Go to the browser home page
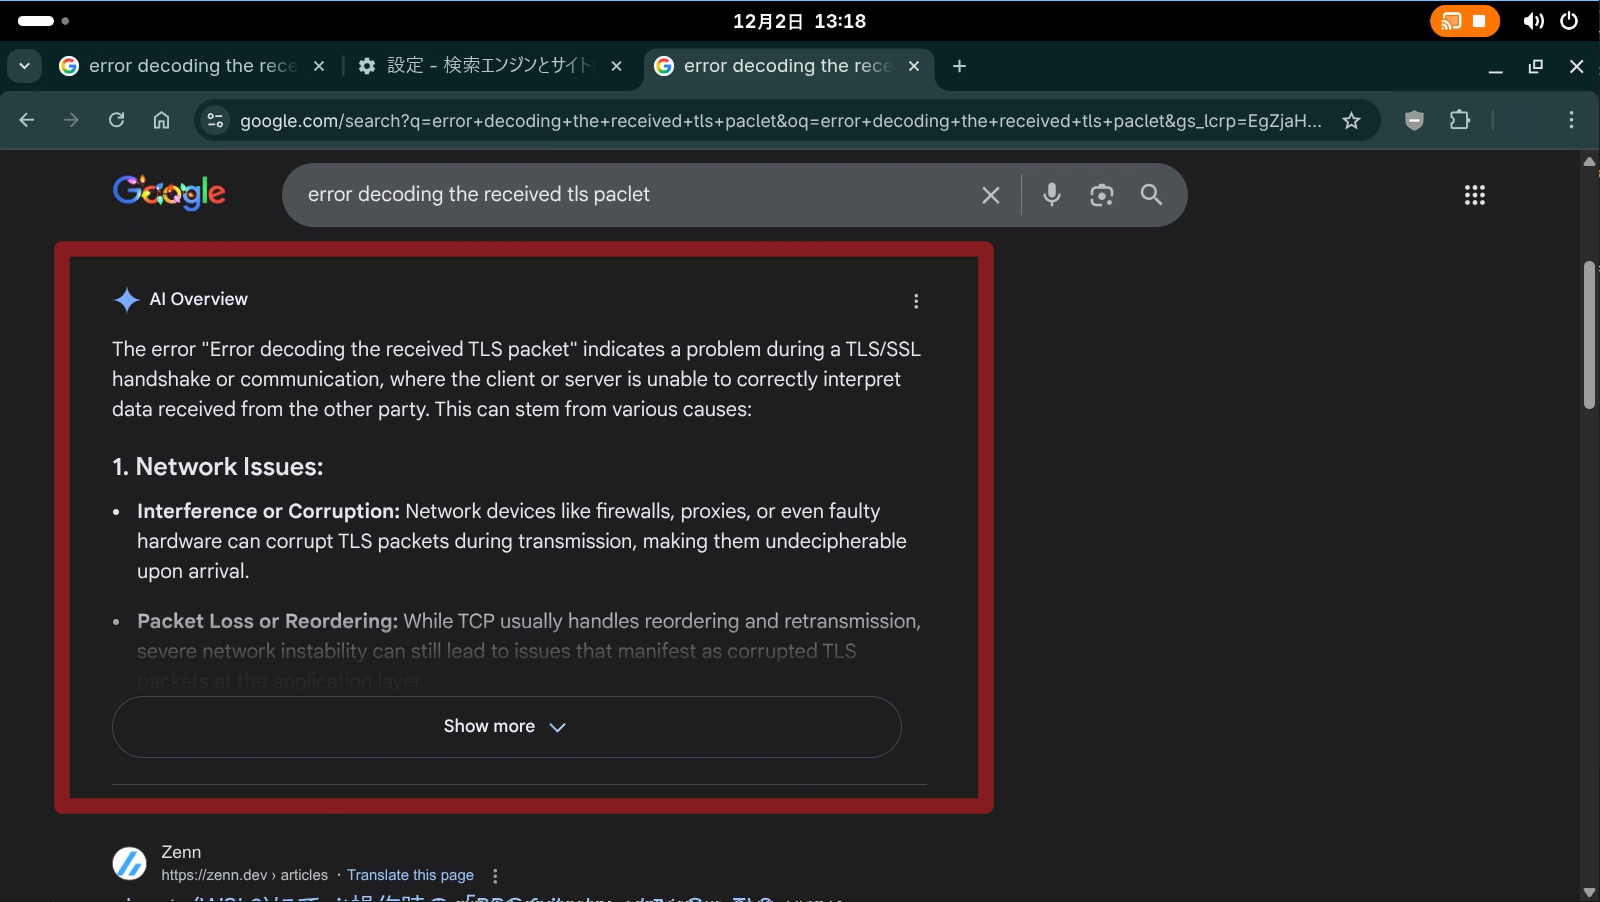 tap(161, 121)
